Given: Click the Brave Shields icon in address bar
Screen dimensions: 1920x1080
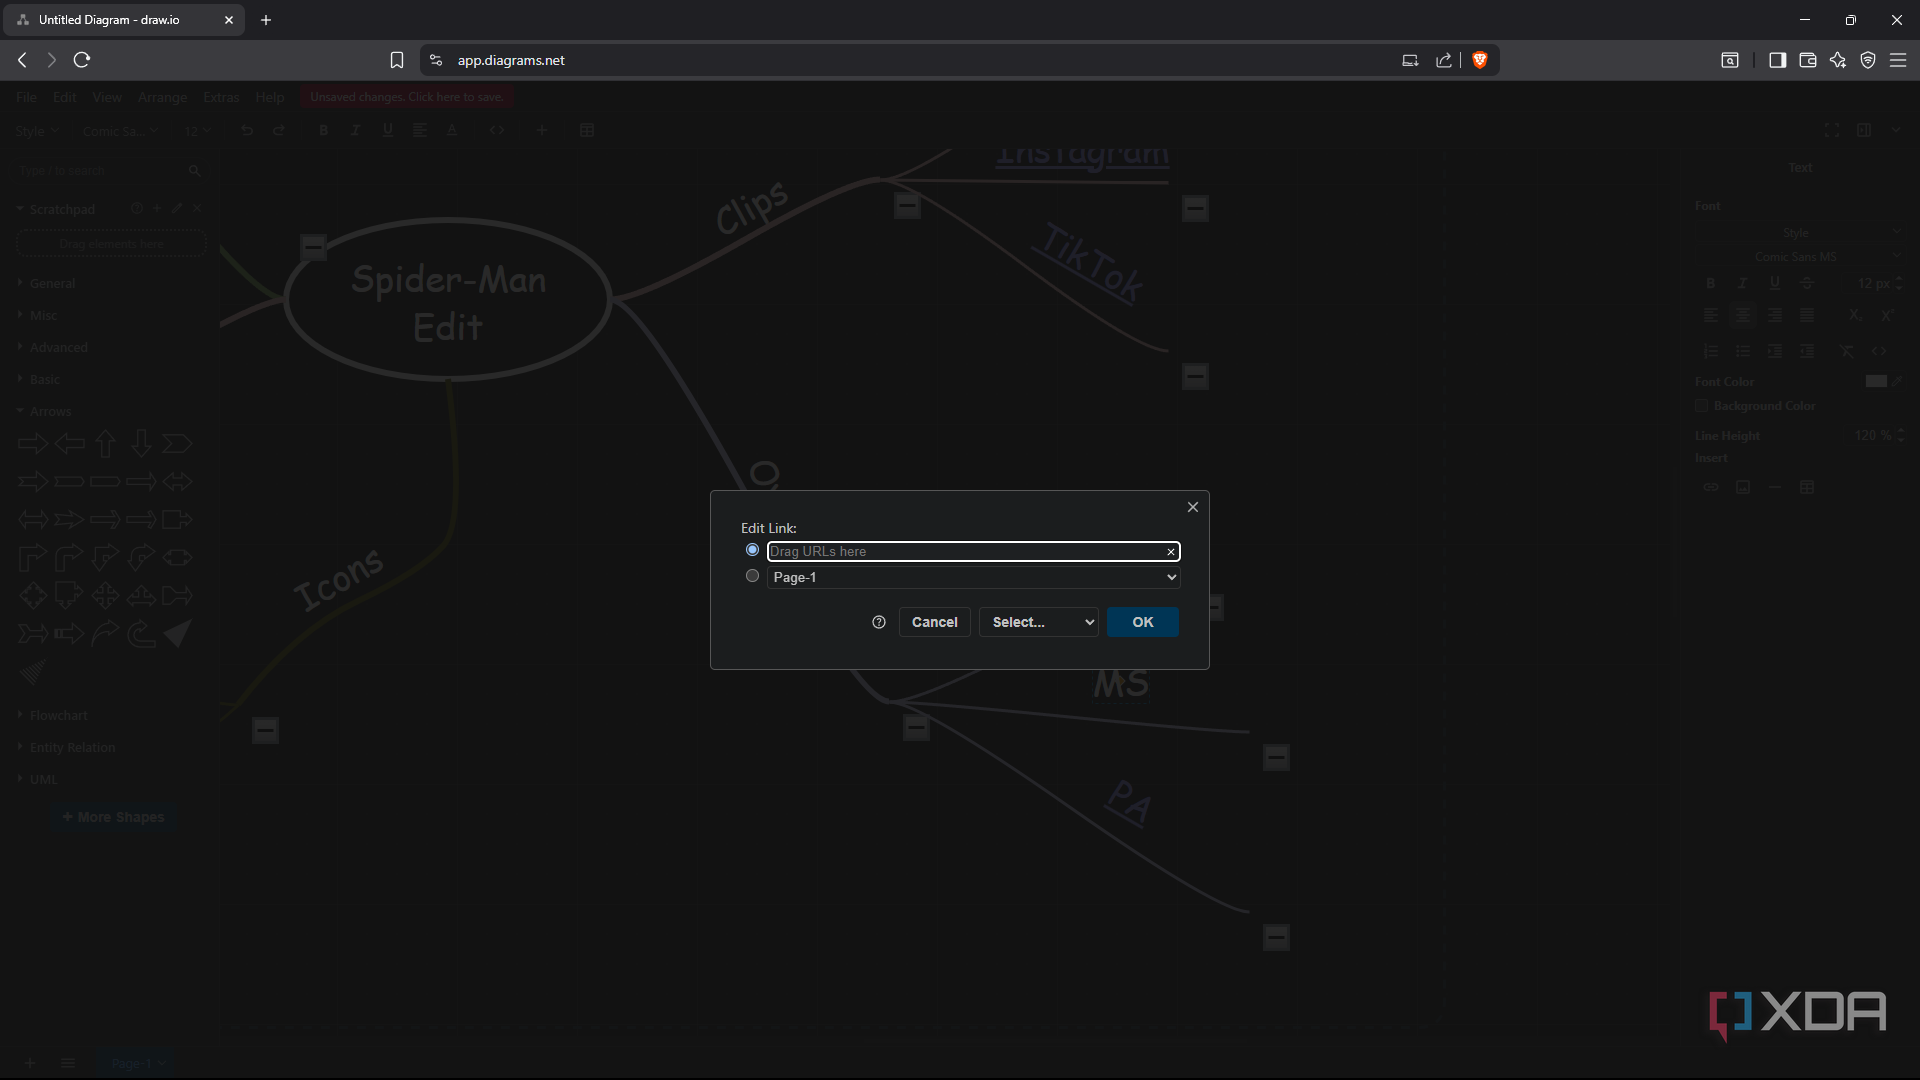Looking at the screenshot, I should click(x=1480, y=60).
